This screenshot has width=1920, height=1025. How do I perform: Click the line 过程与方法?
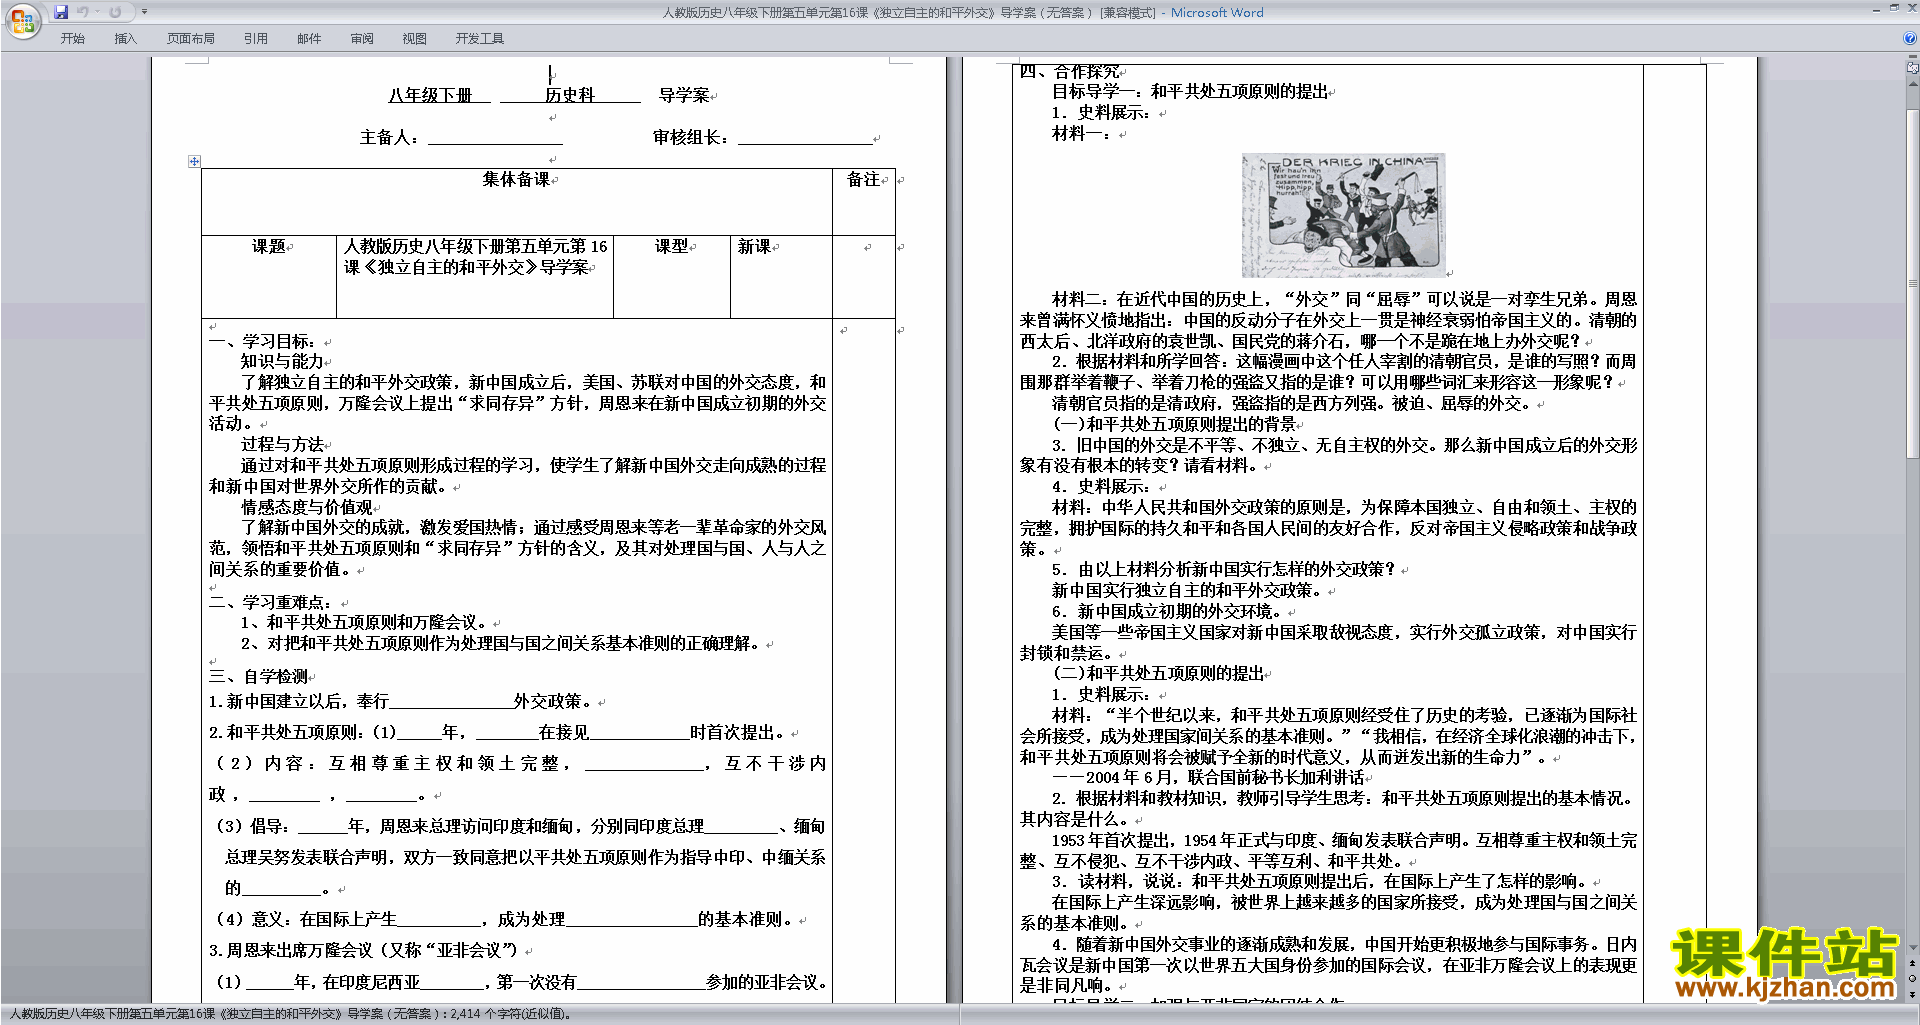[282, 444]
